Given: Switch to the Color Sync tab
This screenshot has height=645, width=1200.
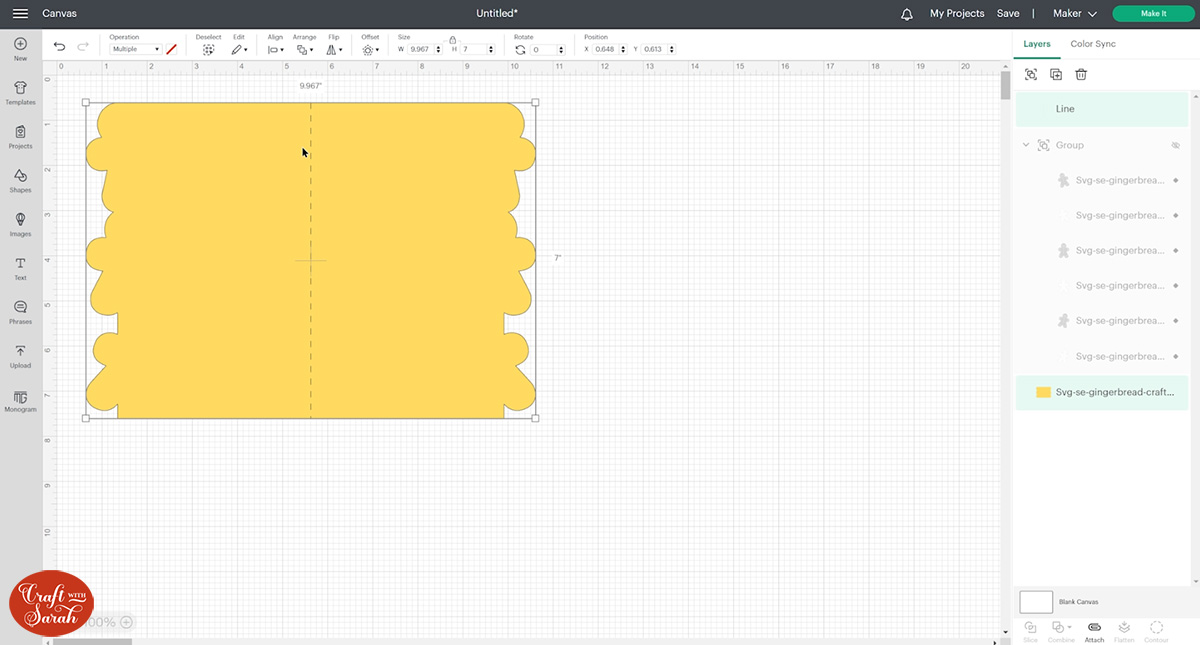Looking at the screenshot, I should (1092, 44).
